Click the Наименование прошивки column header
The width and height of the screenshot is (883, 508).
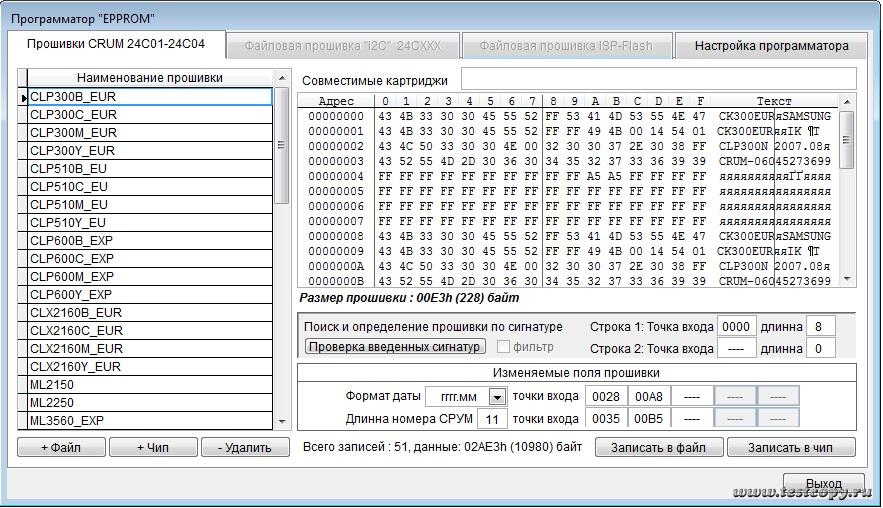coord(150,78)
